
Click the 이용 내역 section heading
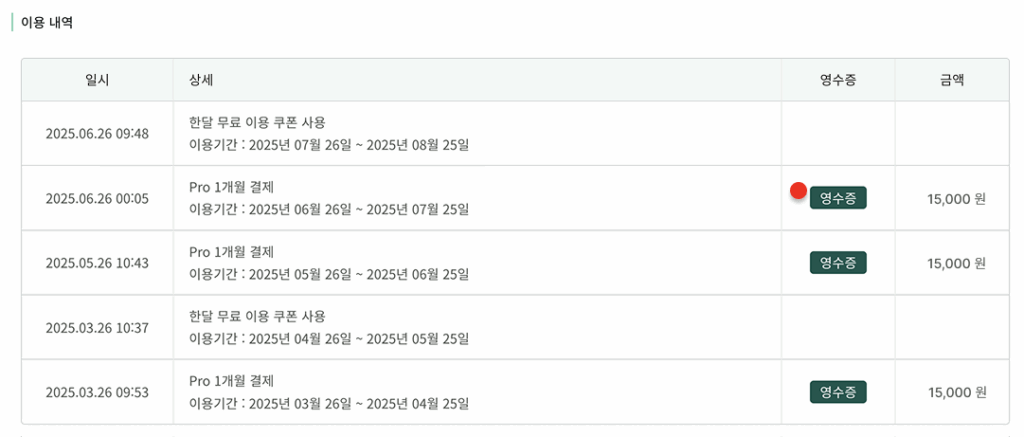[x=47, y=23]
